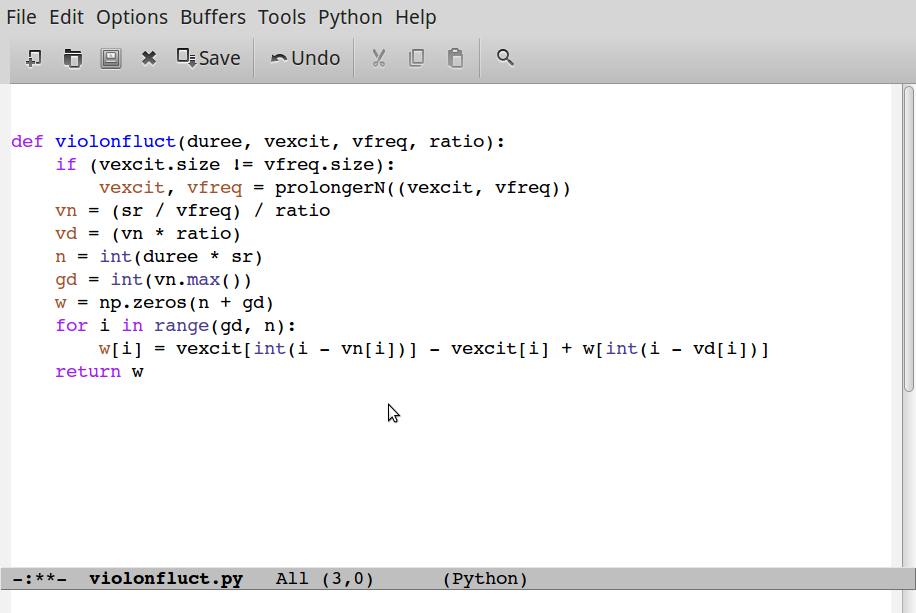
Task: Expand the Buffers menu list
Action: click(x=213, y=17)
